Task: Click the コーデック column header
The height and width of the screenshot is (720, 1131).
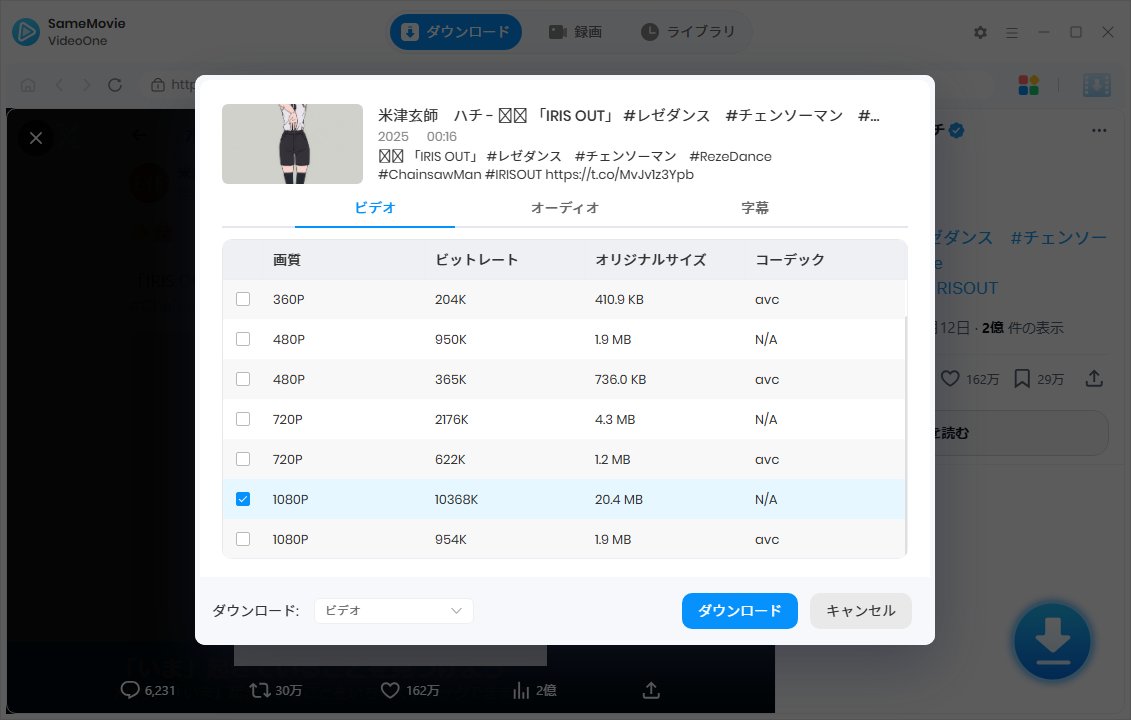Action: tap(790, 260)
